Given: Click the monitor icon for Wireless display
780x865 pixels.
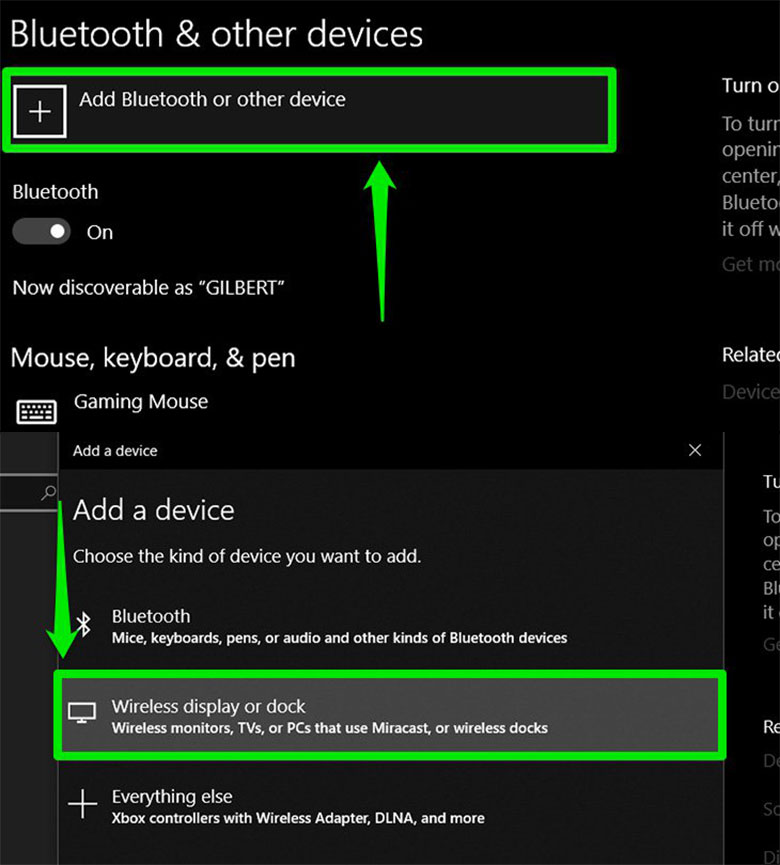Looking at the screenshot, I should (x=82, y=712).
